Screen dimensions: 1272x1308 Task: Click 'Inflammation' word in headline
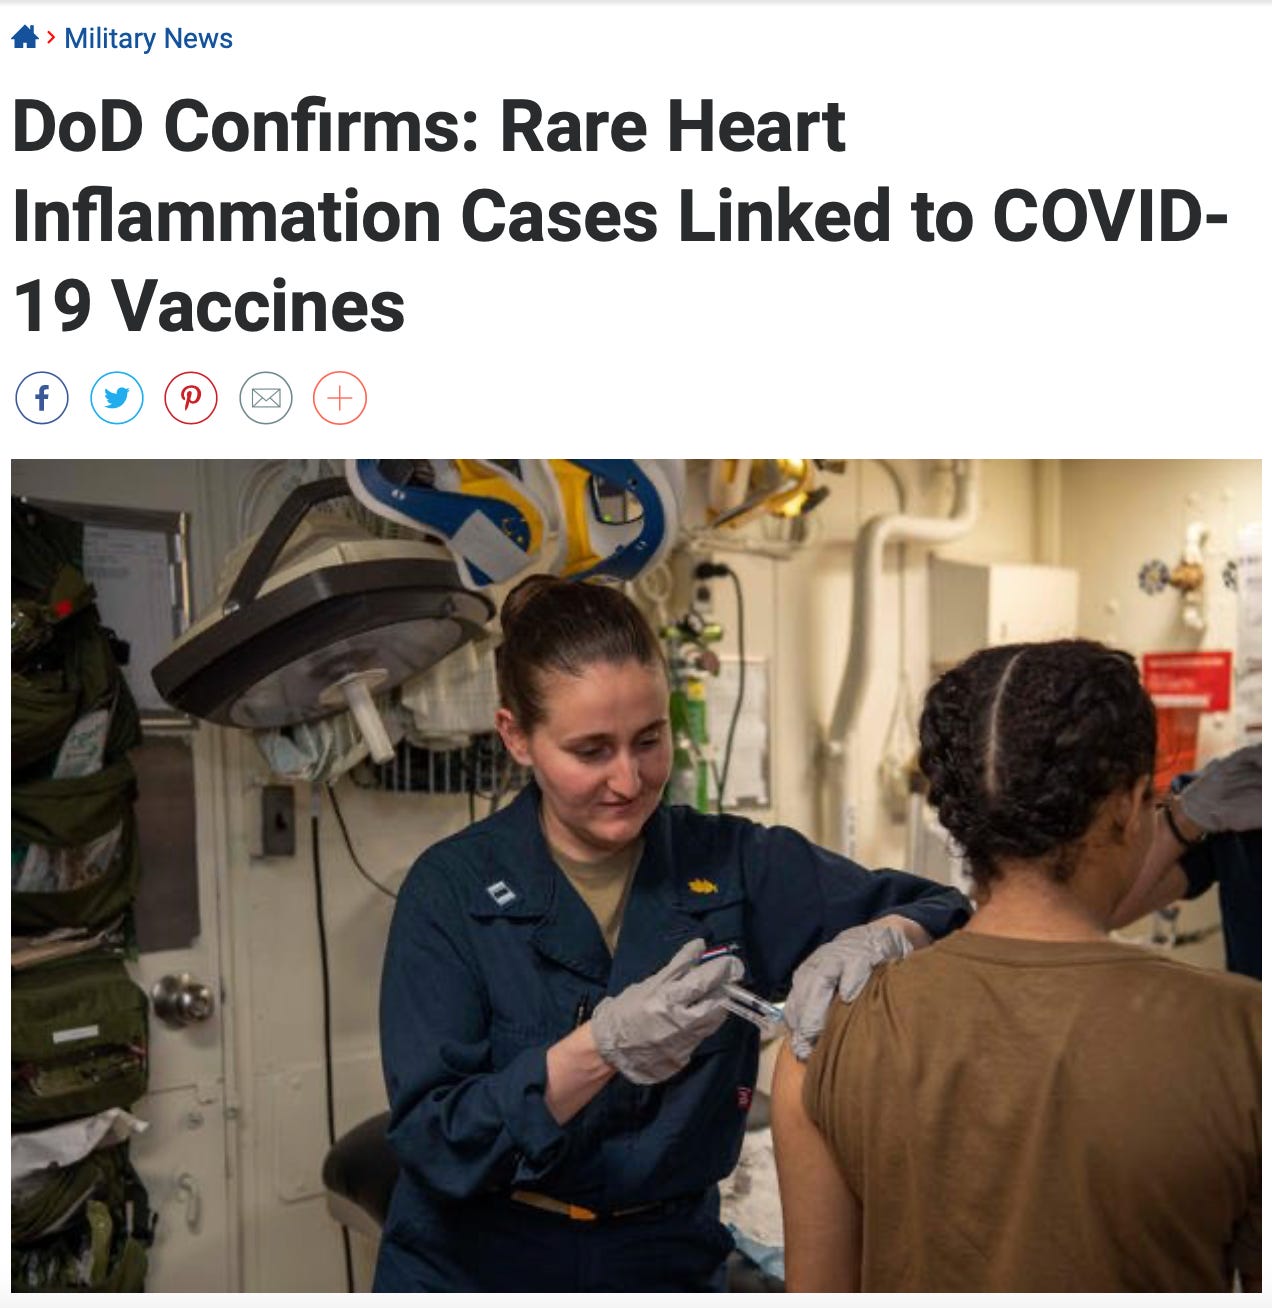click(x=227, y=216)
